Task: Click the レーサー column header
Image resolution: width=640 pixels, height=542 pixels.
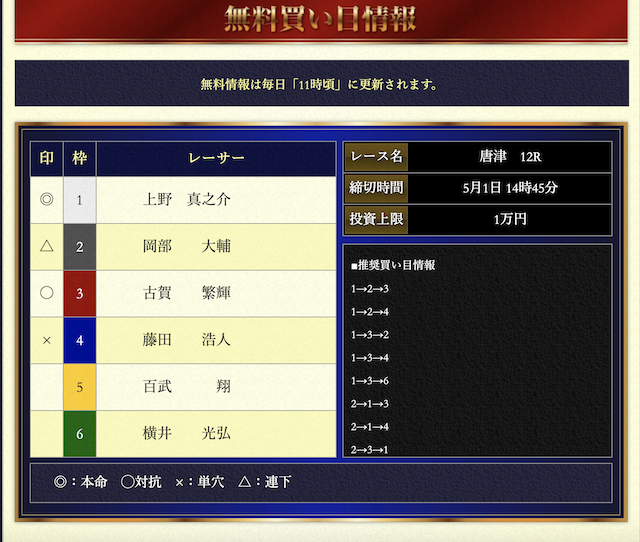Action: tap(216, 158)
